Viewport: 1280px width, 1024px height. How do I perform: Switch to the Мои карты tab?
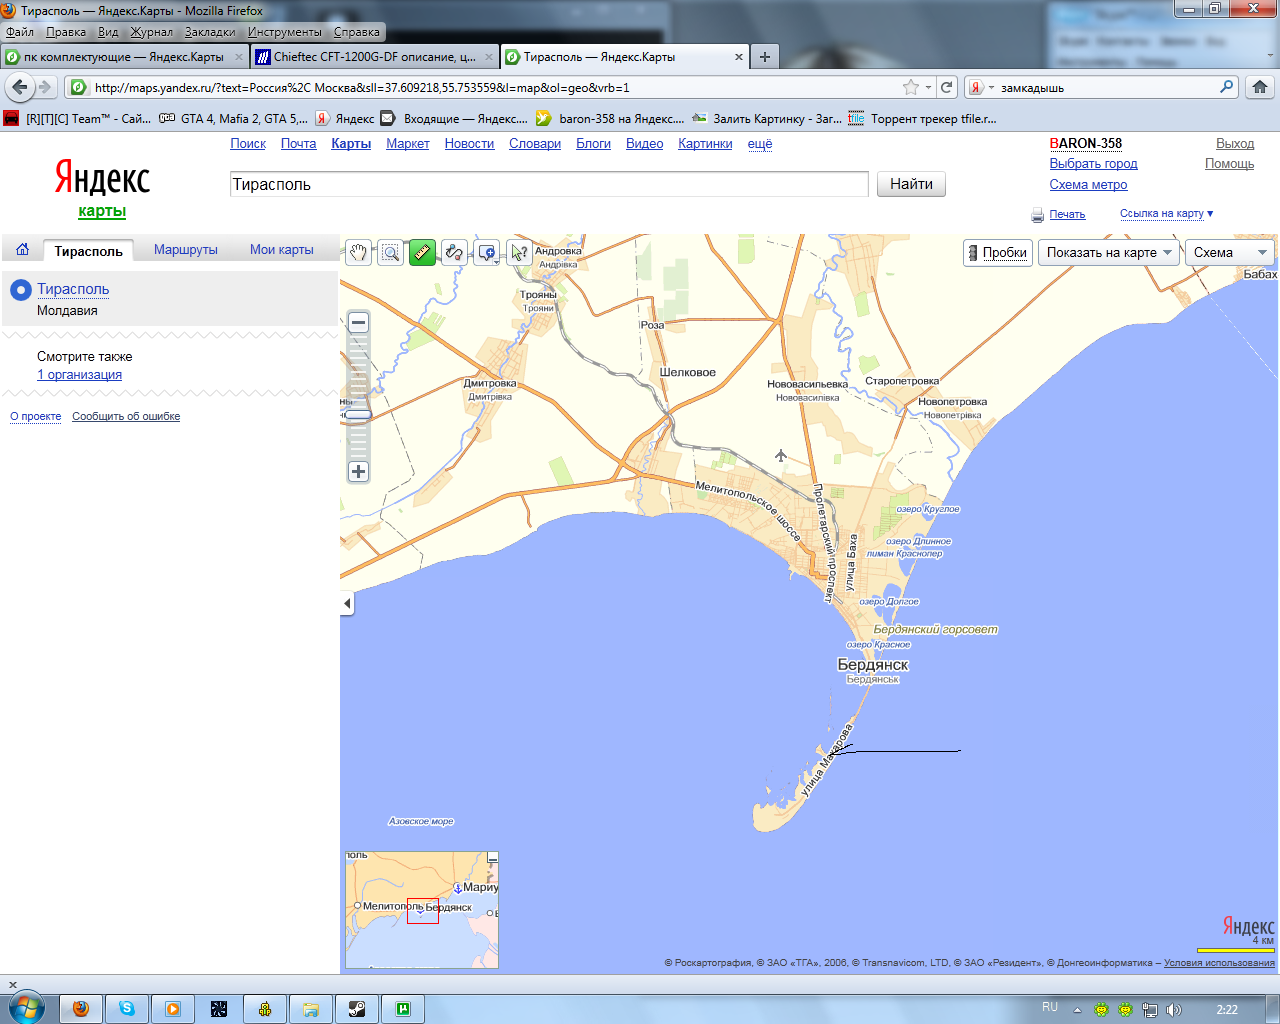tap(282, 250)
